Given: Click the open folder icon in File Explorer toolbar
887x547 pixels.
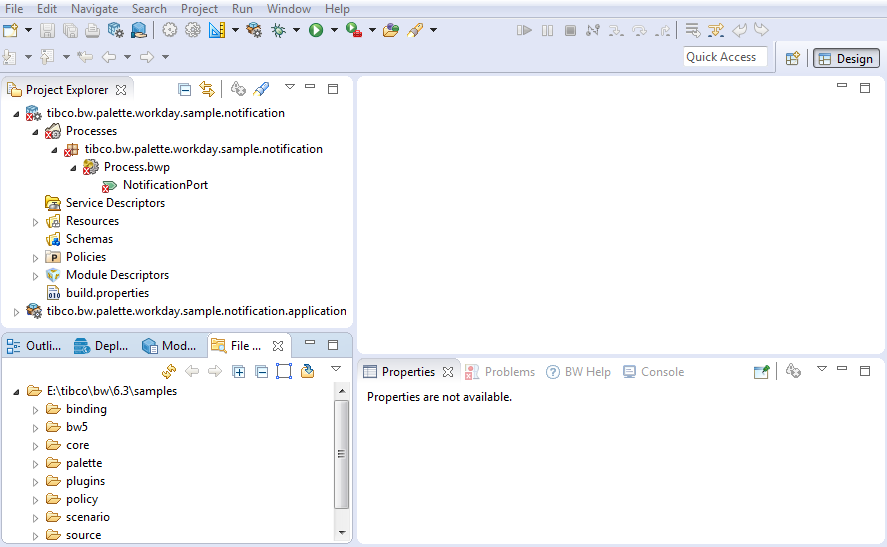Looking at the screenshot, I should [x=307, y=371].
